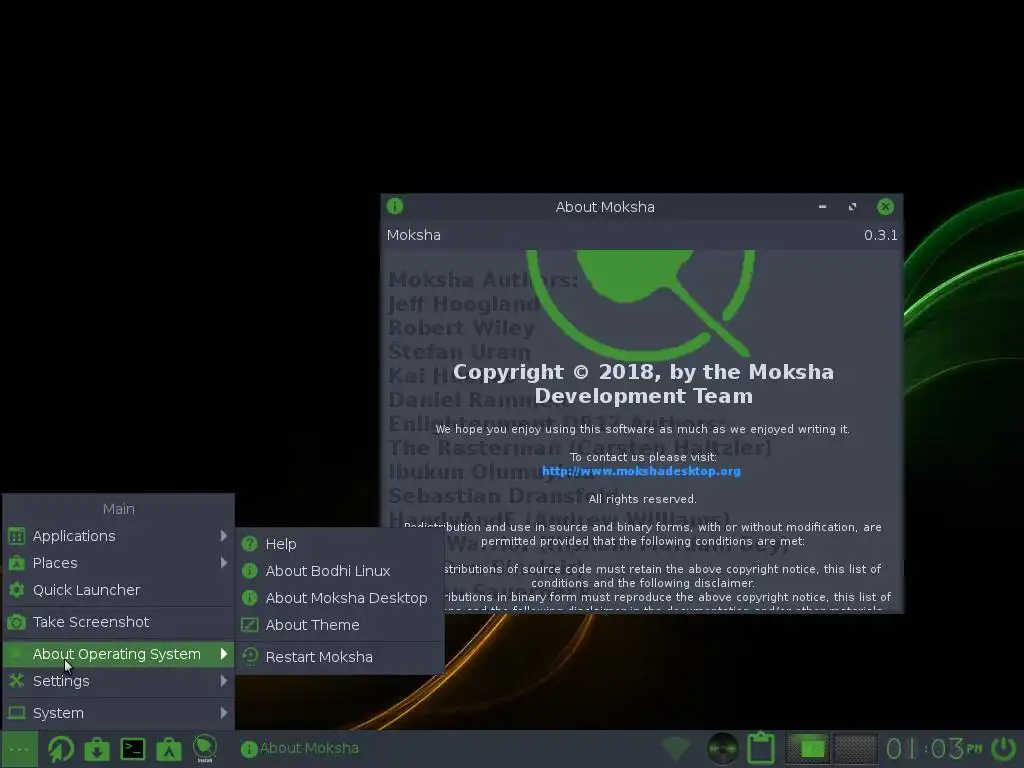Click the Restart Moksha refresh icon

click(249, 656)
